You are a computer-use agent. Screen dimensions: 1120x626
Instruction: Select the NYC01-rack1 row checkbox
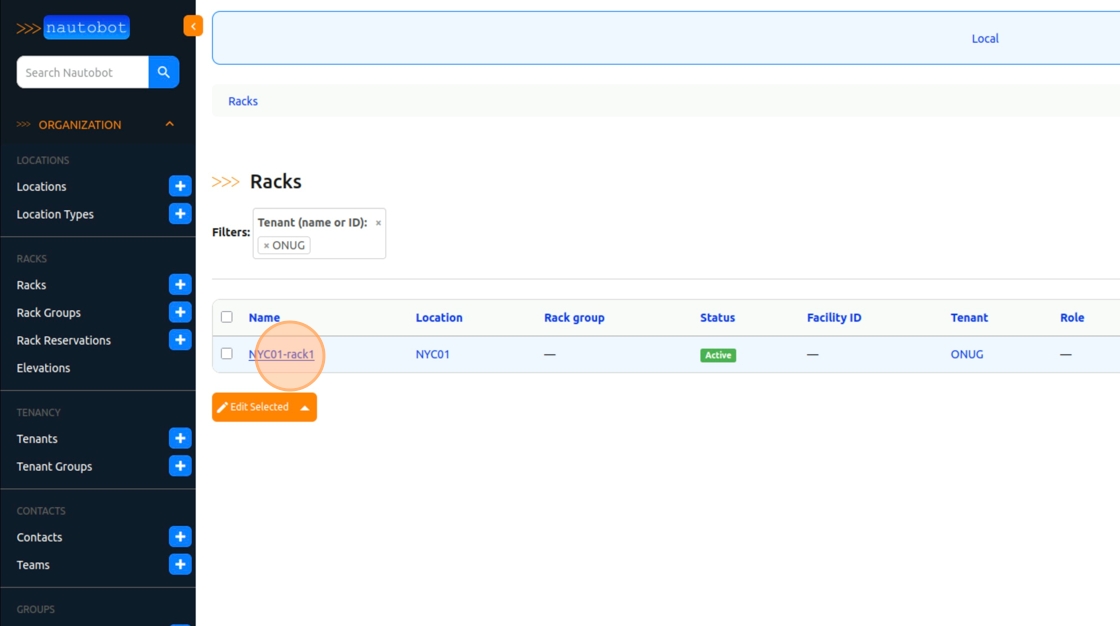226,353
